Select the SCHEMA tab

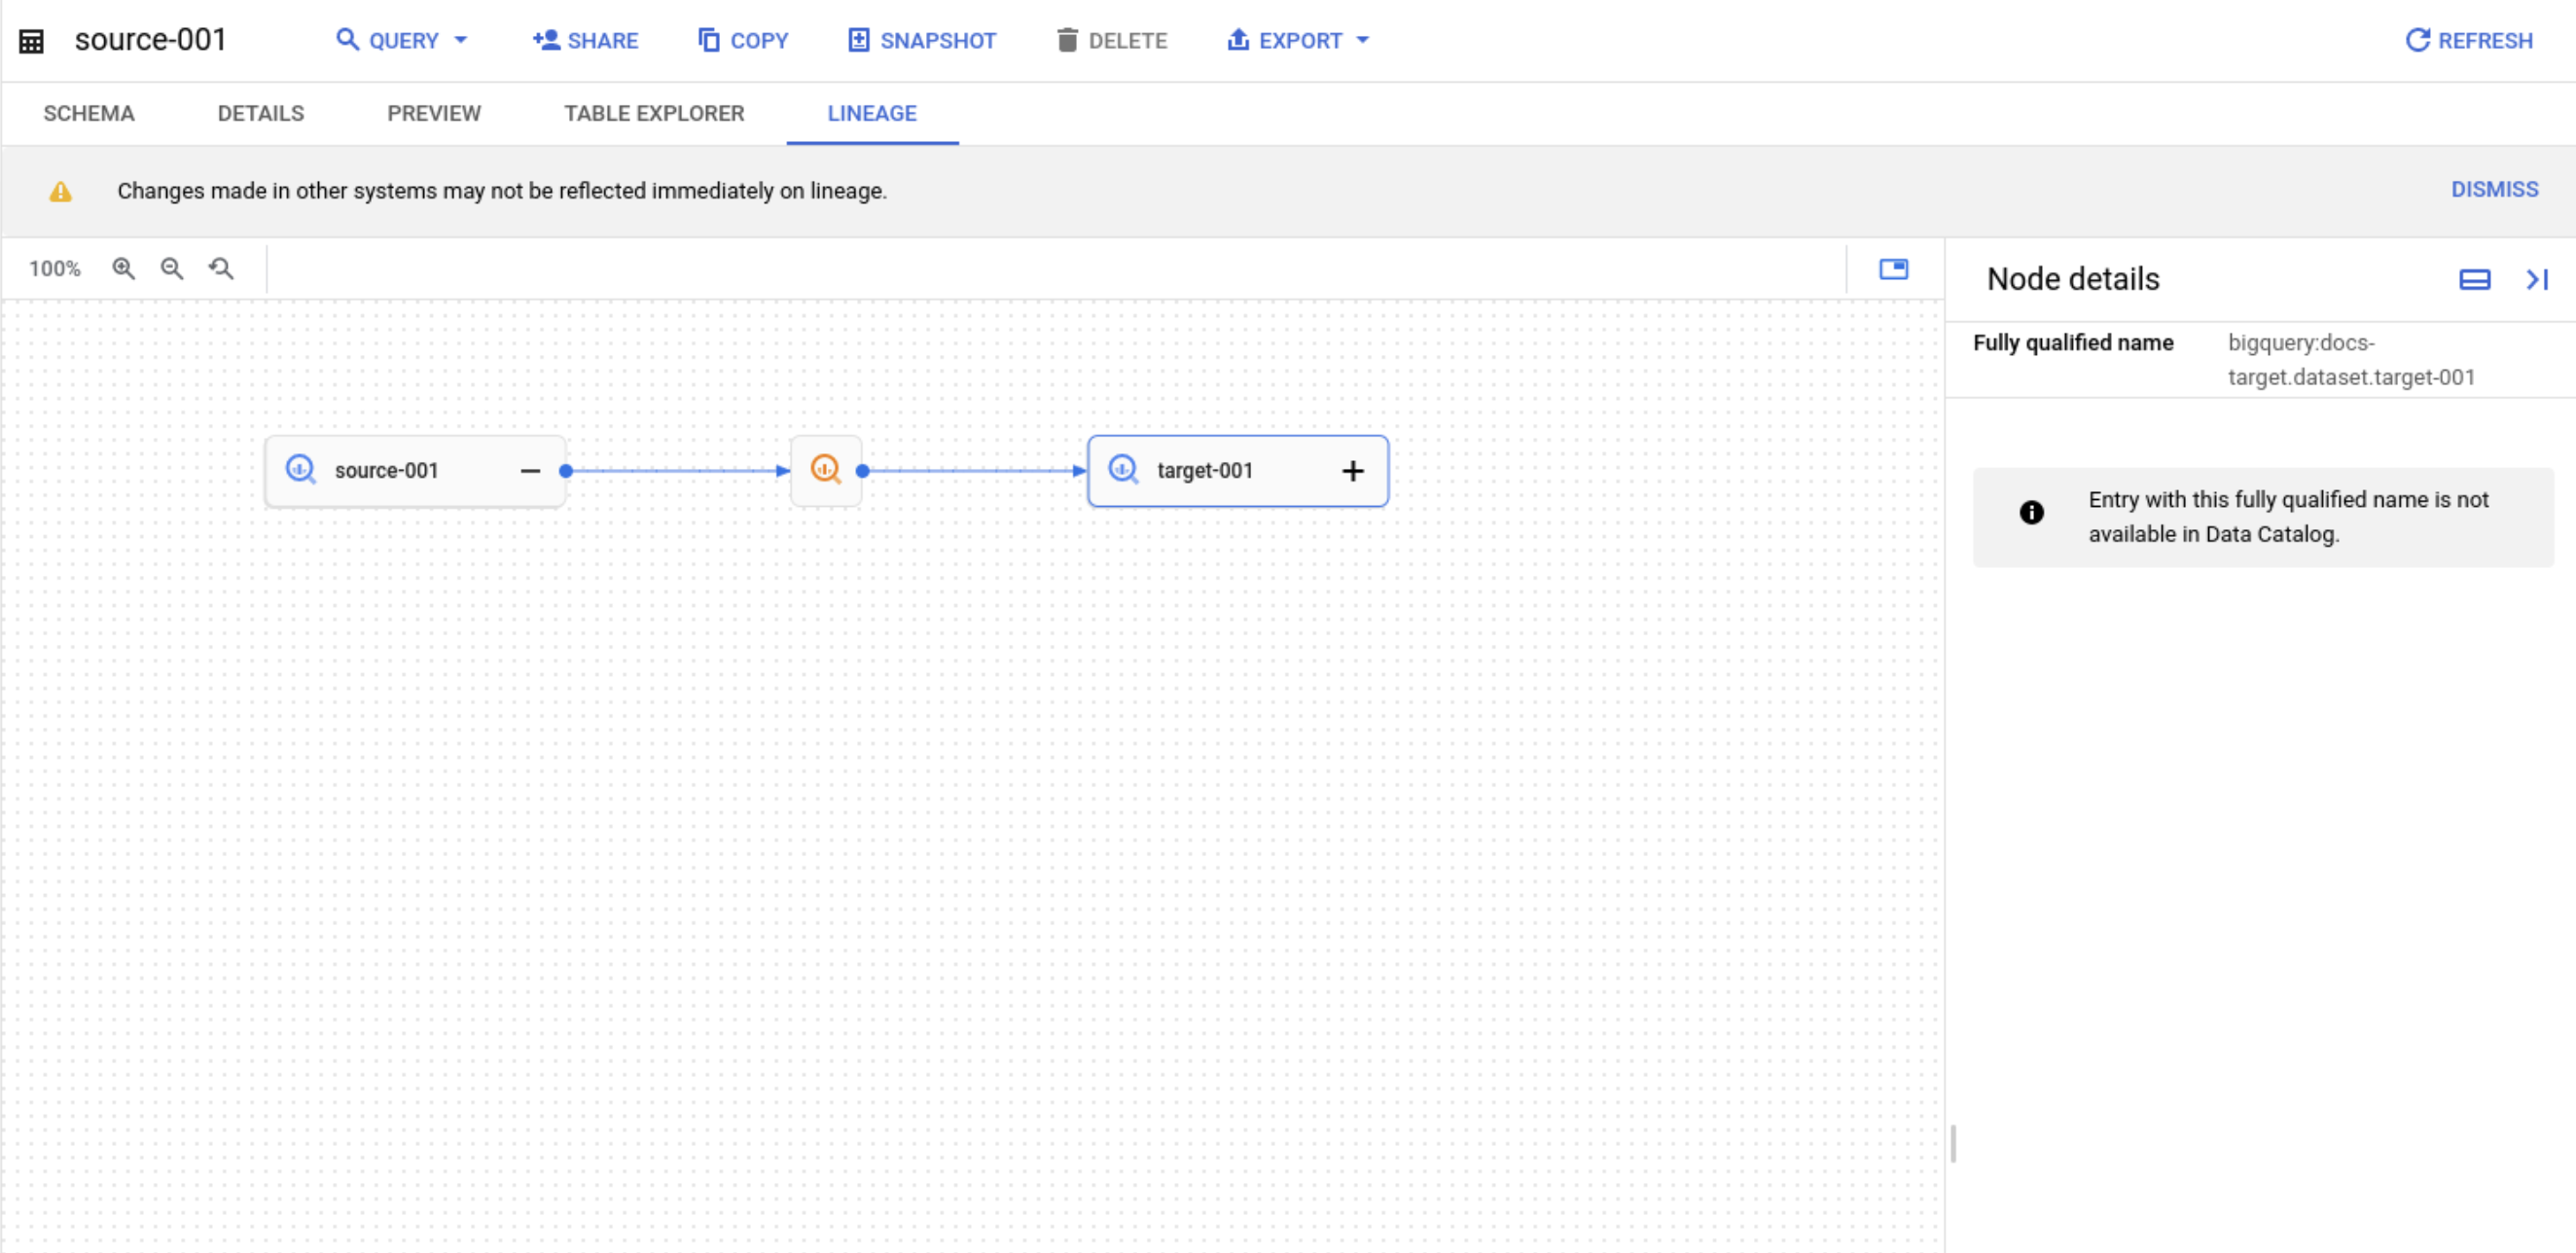(x=90, y=113)
